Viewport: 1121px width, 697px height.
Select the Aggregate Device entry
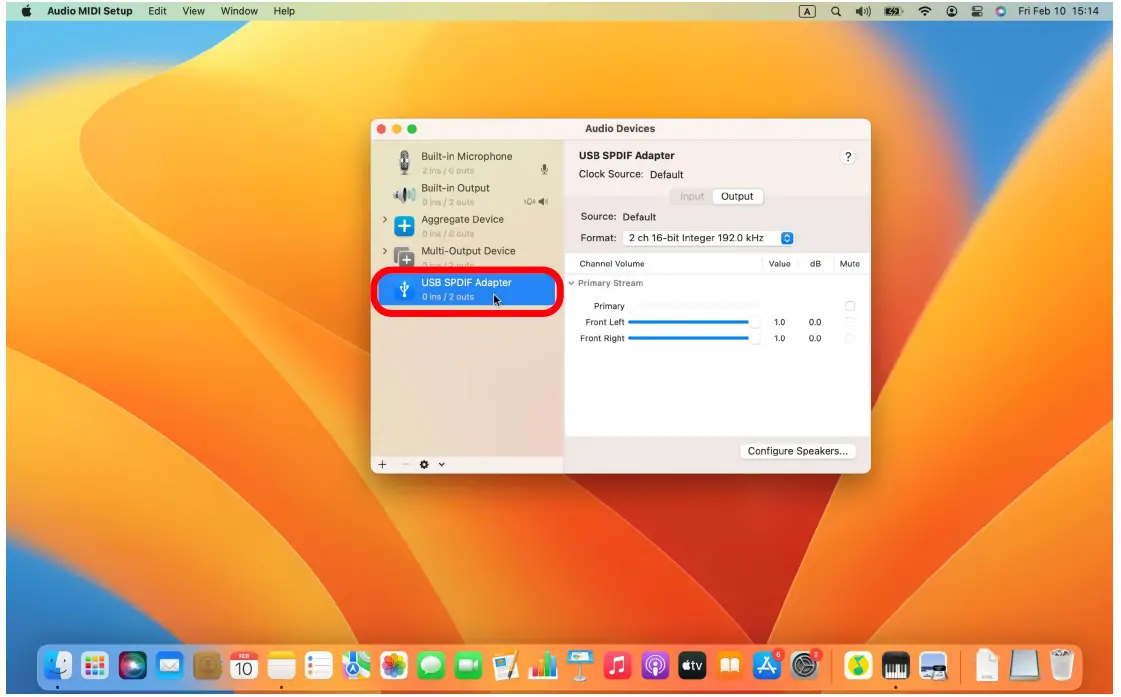pos(466,225)
